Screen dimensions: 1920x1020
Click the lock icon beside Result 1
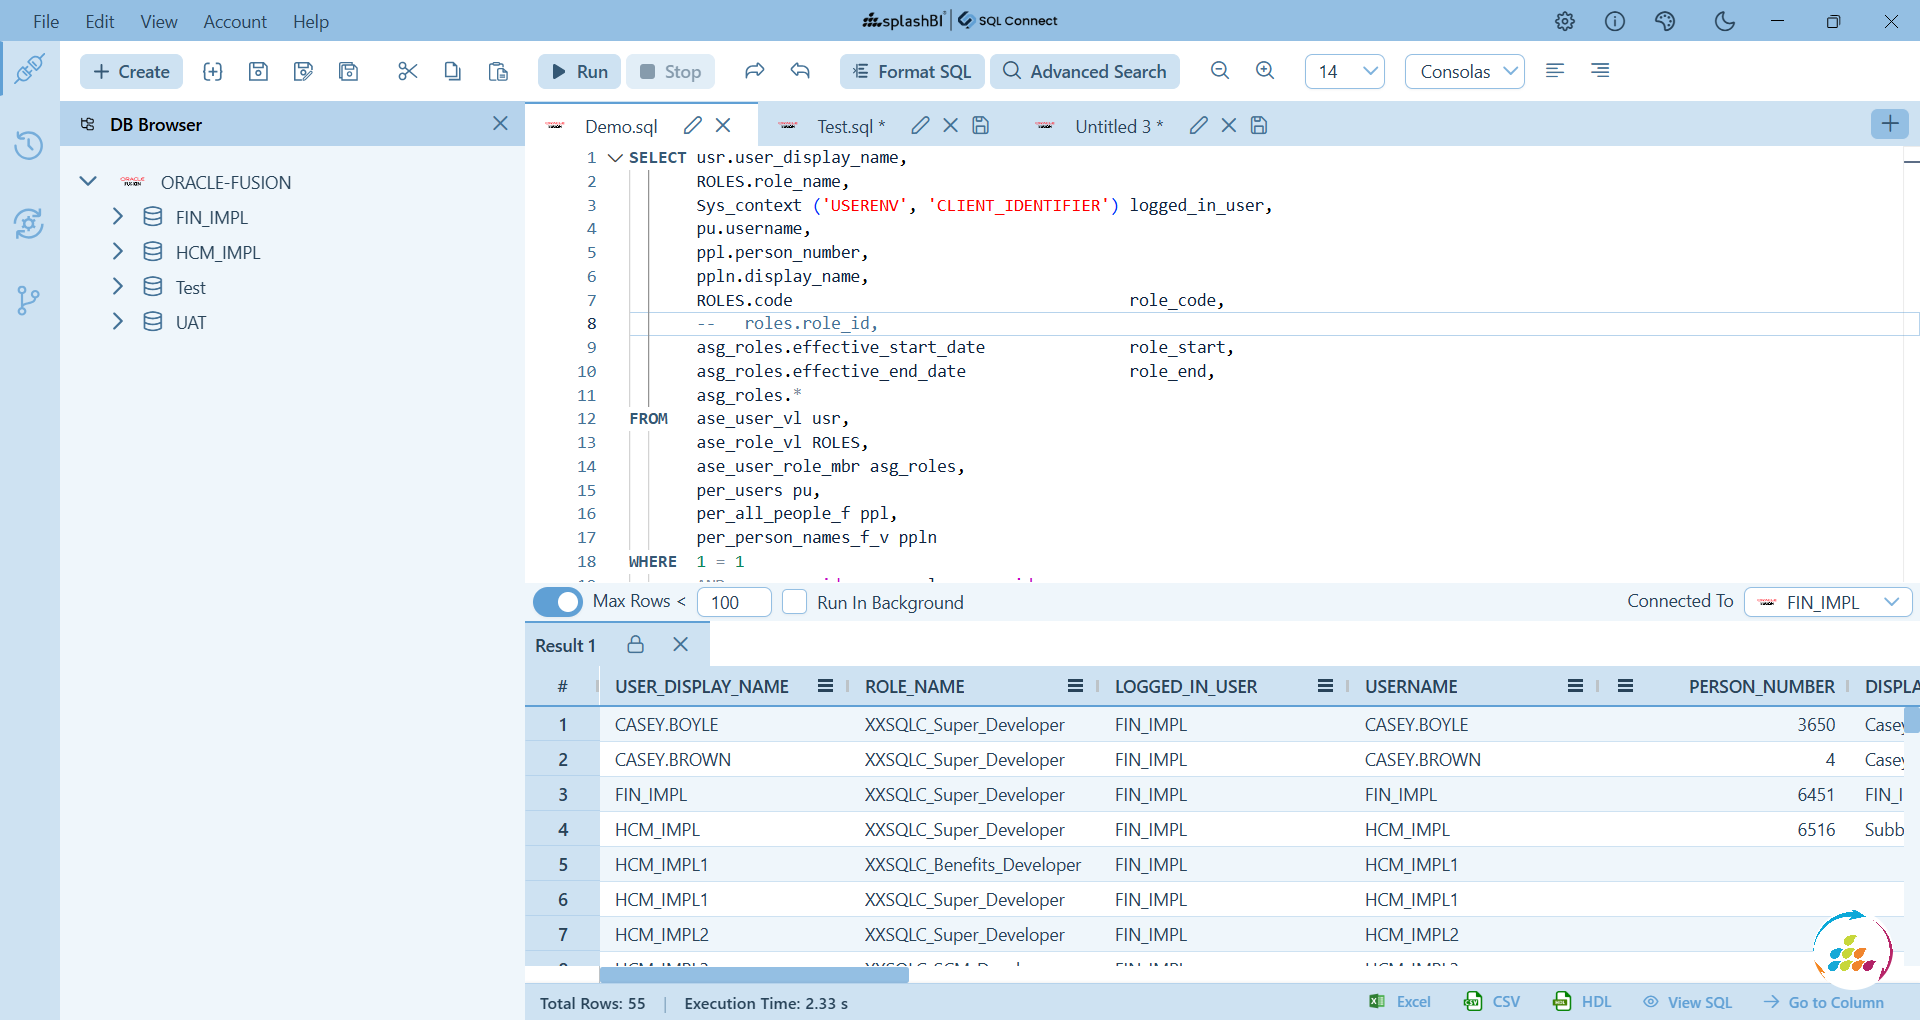point(635,645)
